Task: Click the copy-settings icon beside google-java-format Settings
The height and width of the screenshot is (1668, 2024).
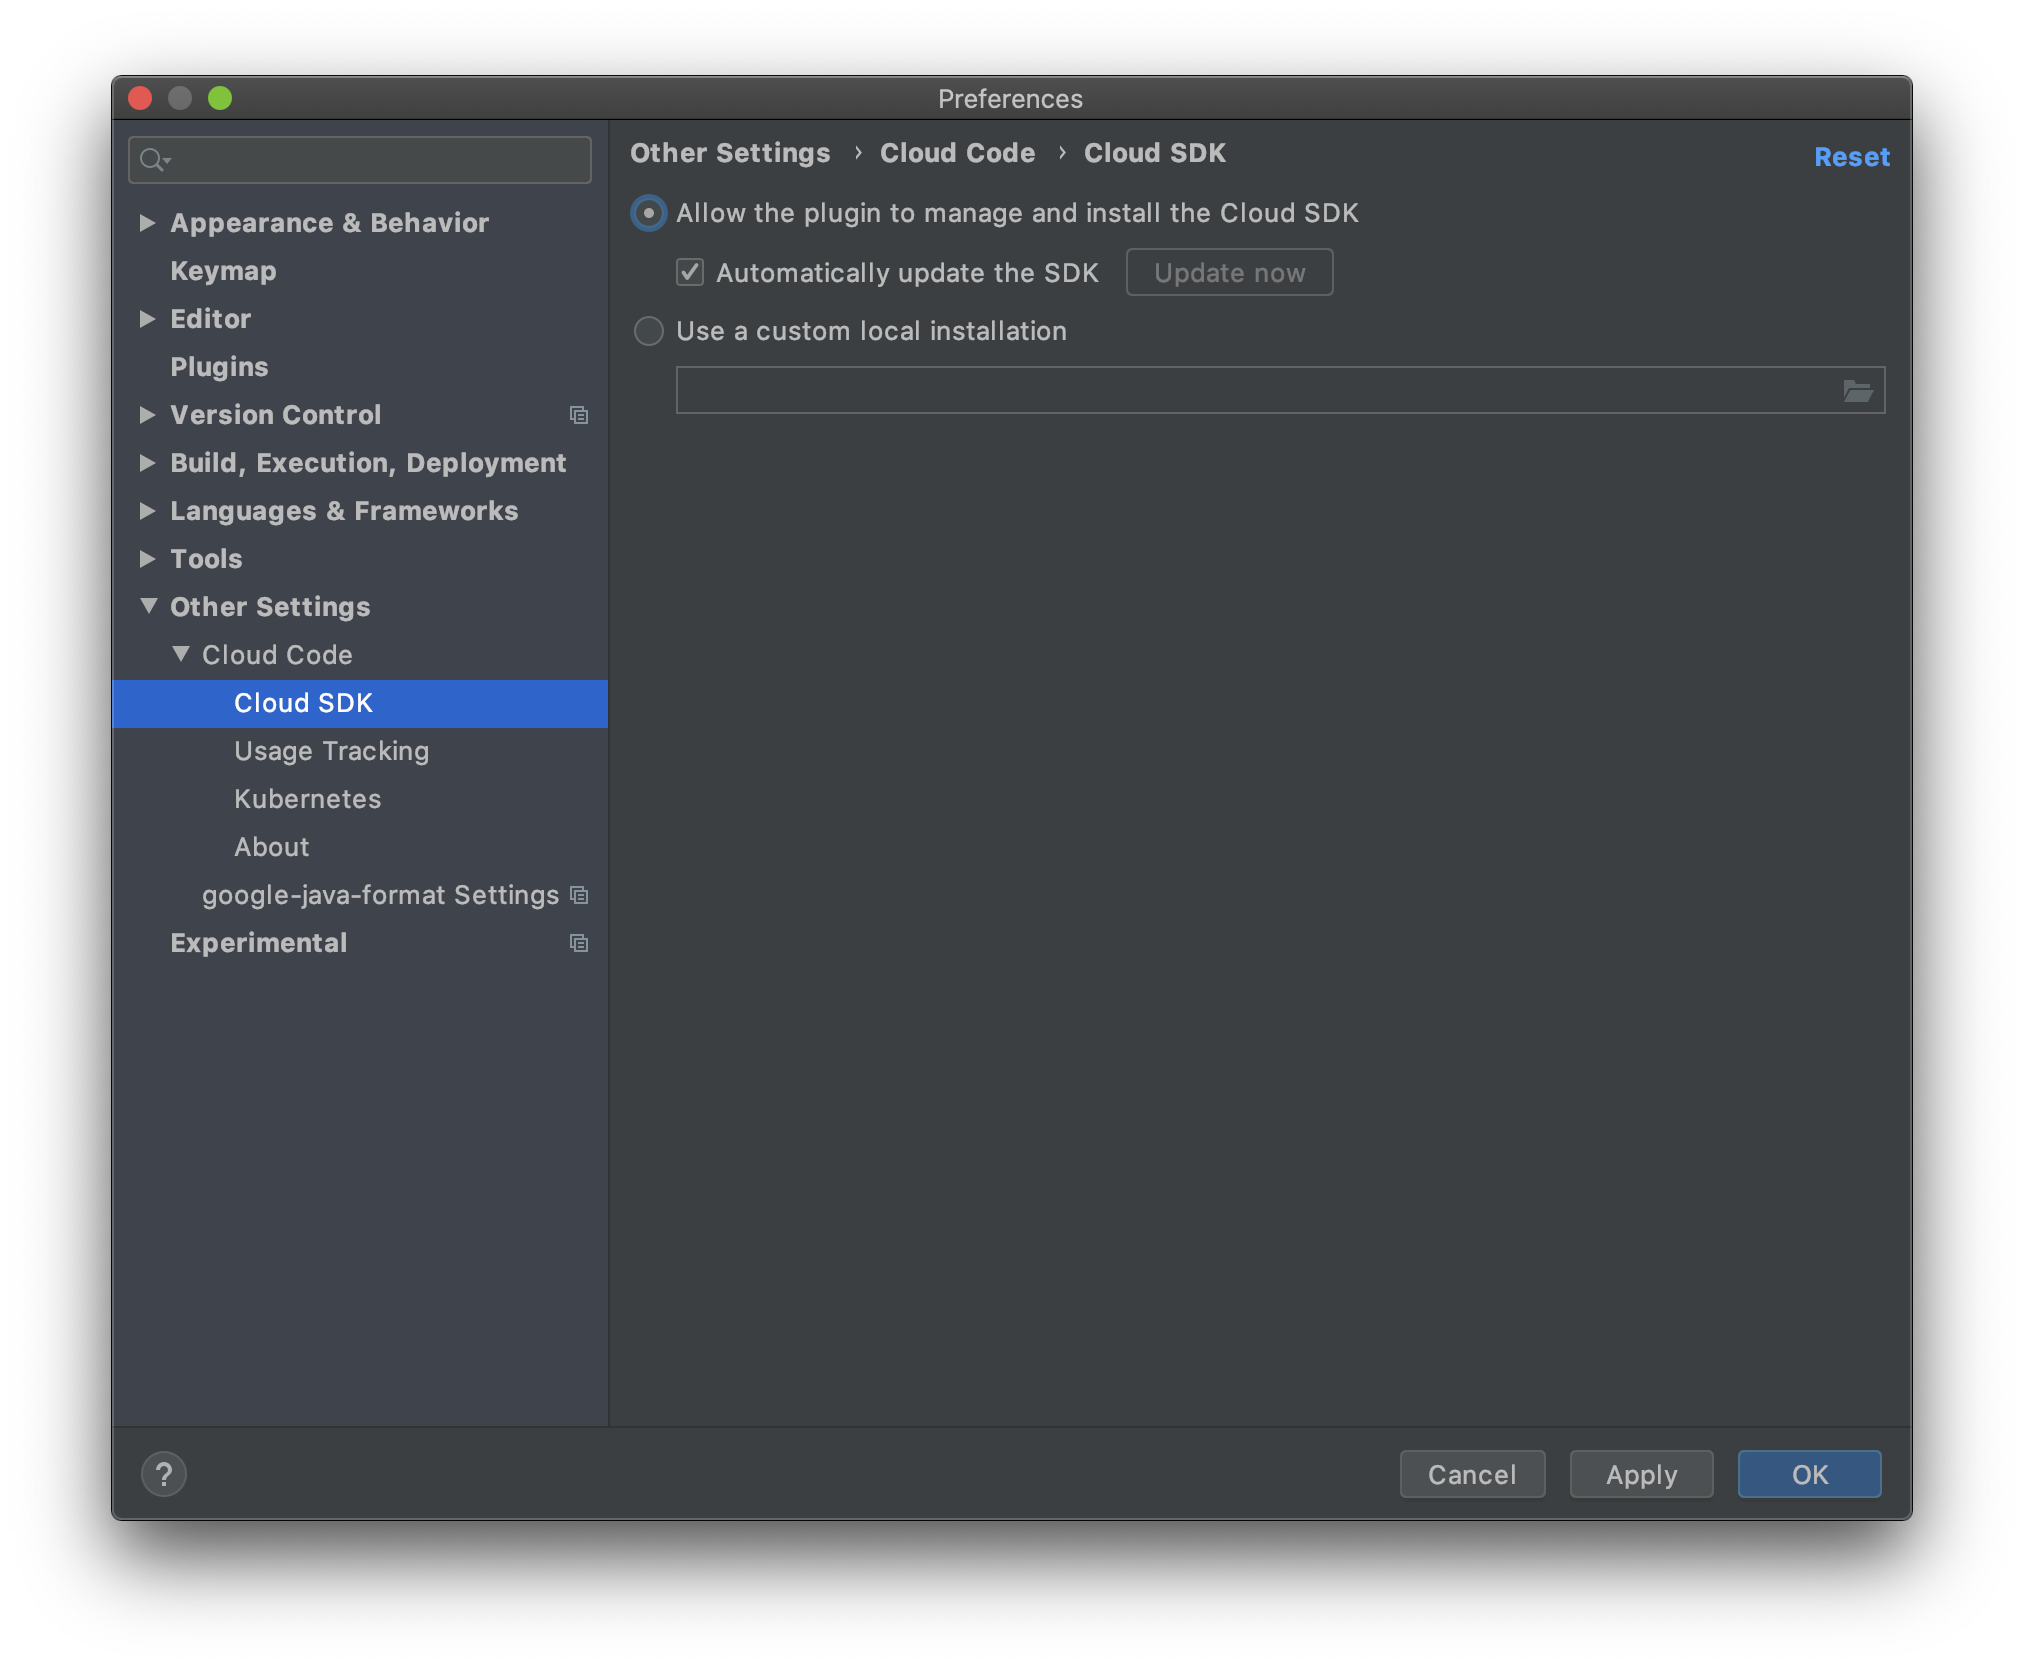Action: 578,895
